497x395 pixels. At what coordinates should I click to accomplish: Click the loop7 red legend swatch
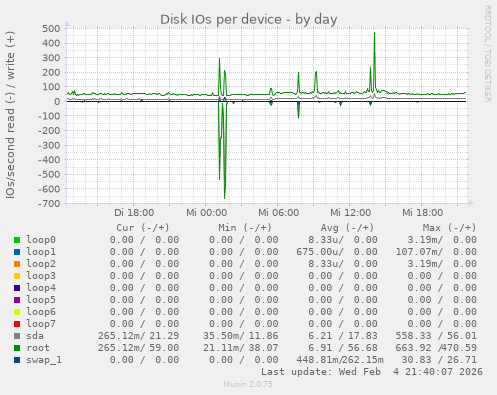17,324
